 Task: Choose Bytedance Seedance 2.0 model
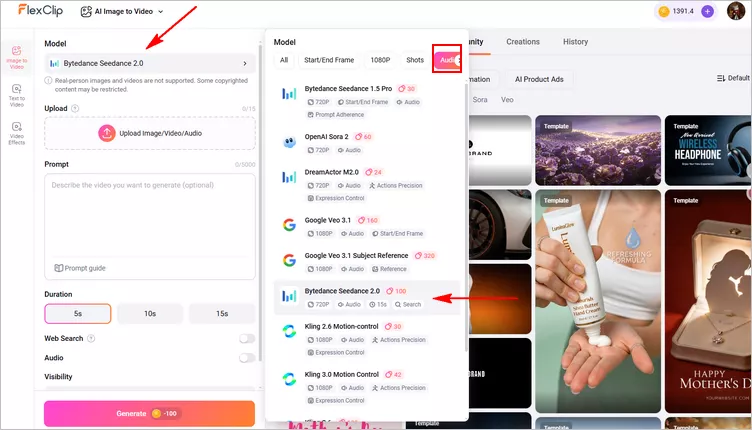tap(367, 298)
